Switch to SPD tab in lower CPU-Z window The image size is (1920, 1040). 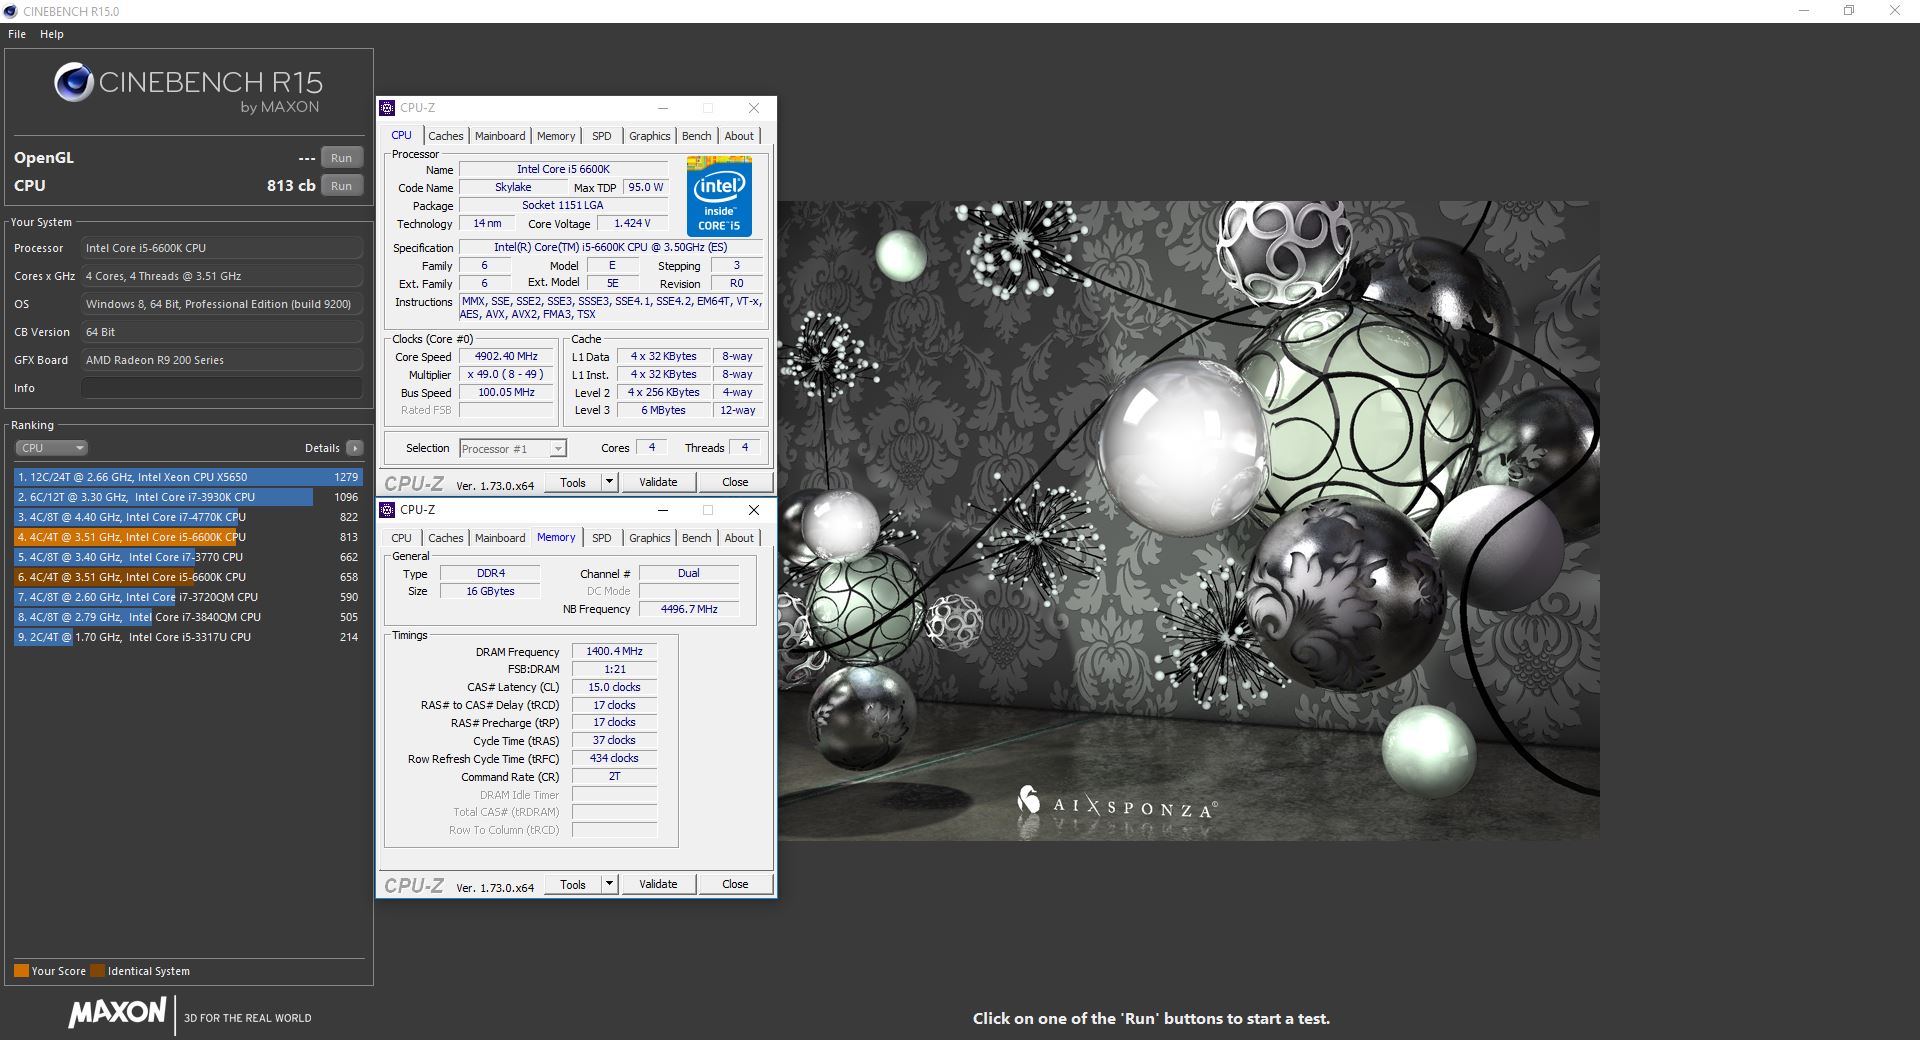602,538
